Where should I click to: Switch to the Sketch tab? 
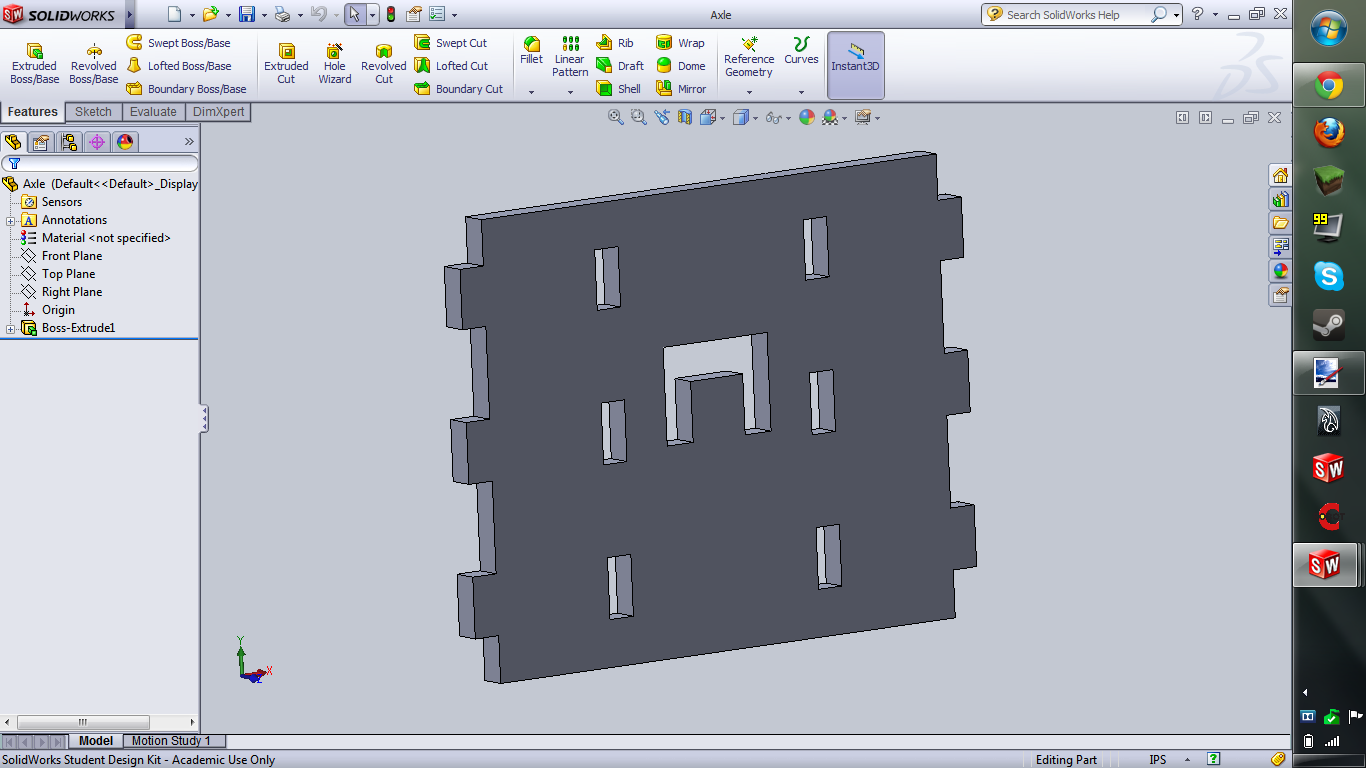pyautogui.click(x=93, y=112)
